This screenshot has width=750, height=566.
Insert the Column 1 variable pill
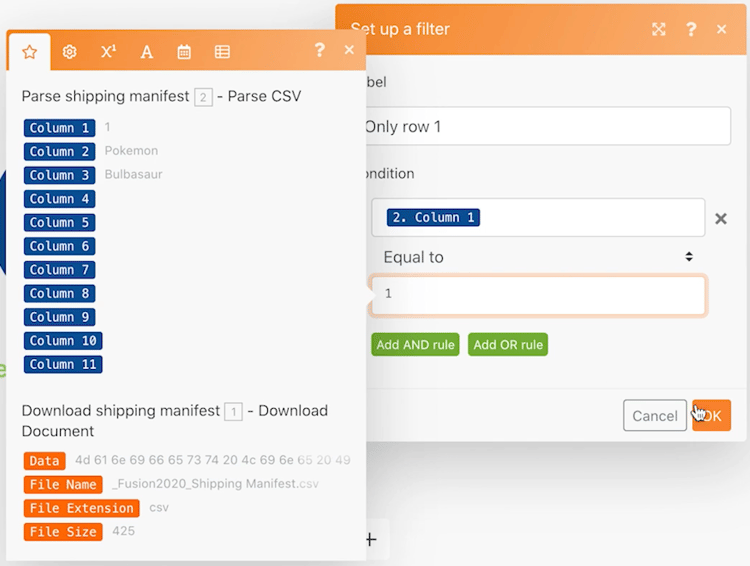59,128
